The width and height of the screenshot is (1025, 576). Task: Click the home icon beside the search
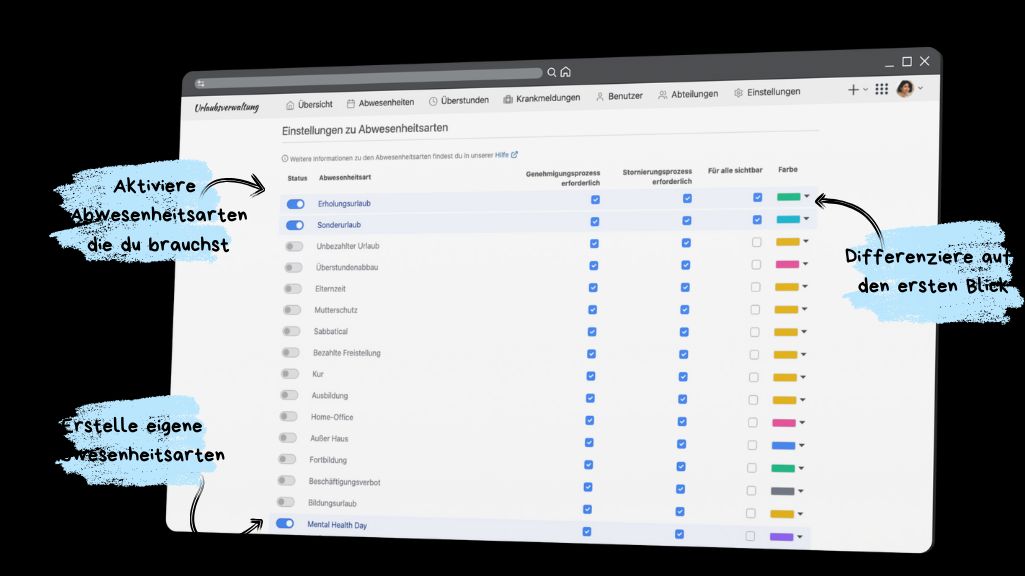(x=566, y=72)
